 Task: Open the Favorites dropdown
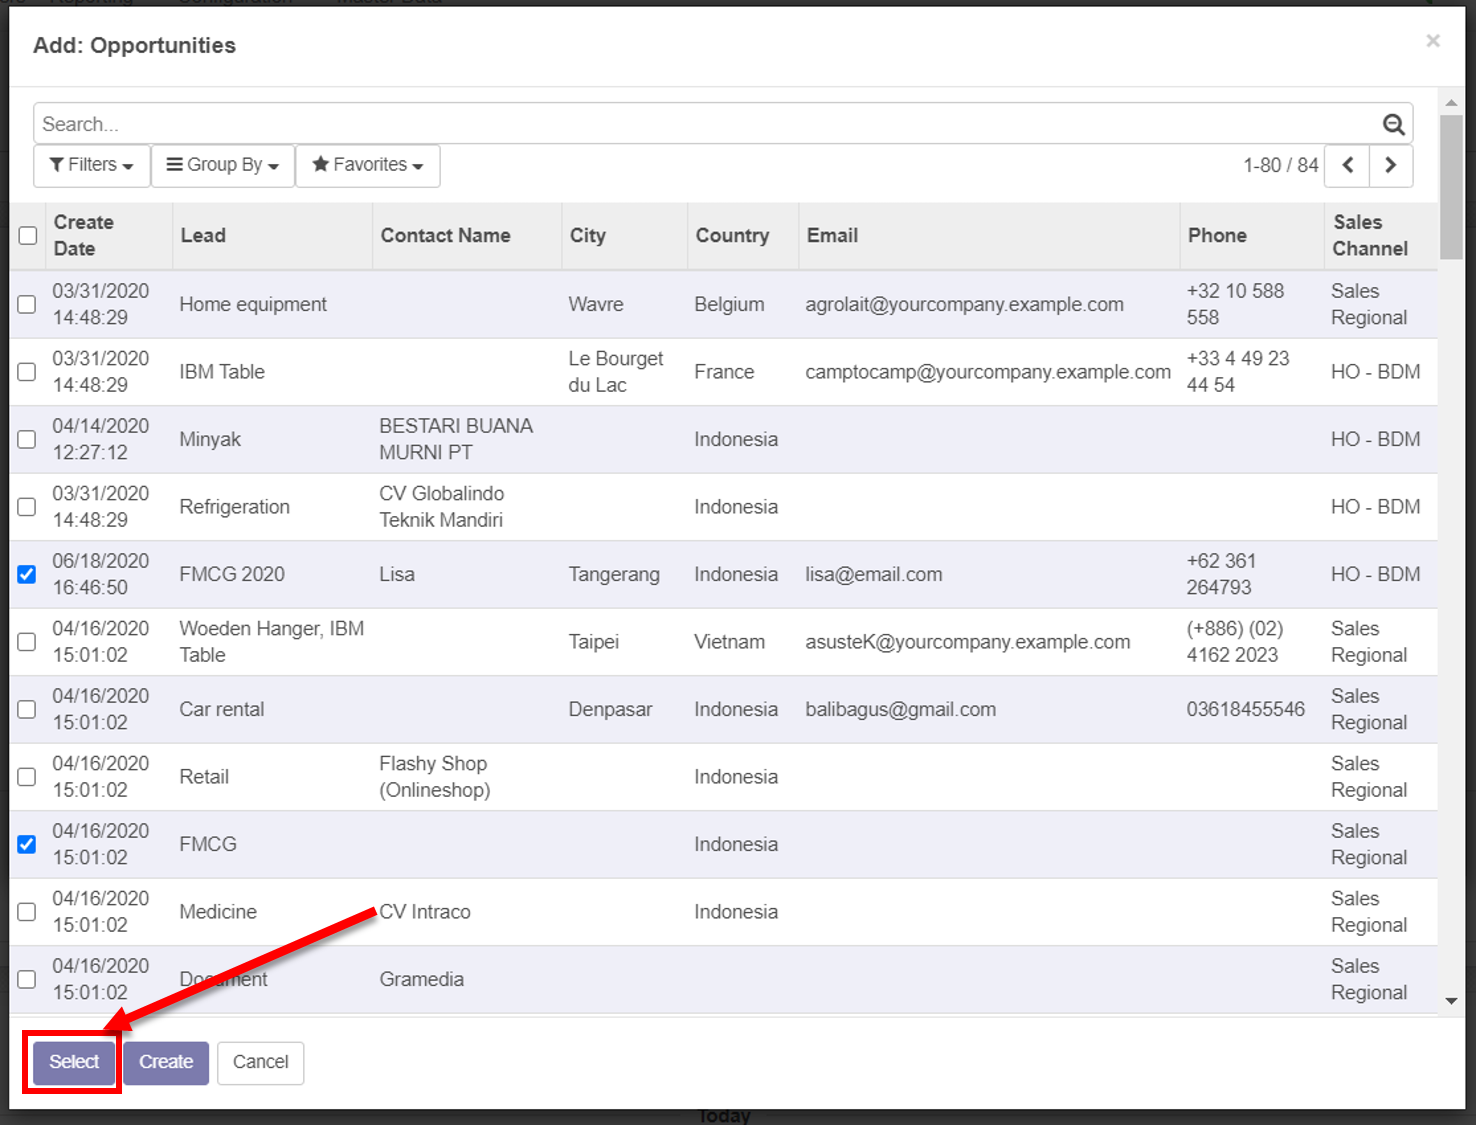pyautogui.click(x=368, y=165)
